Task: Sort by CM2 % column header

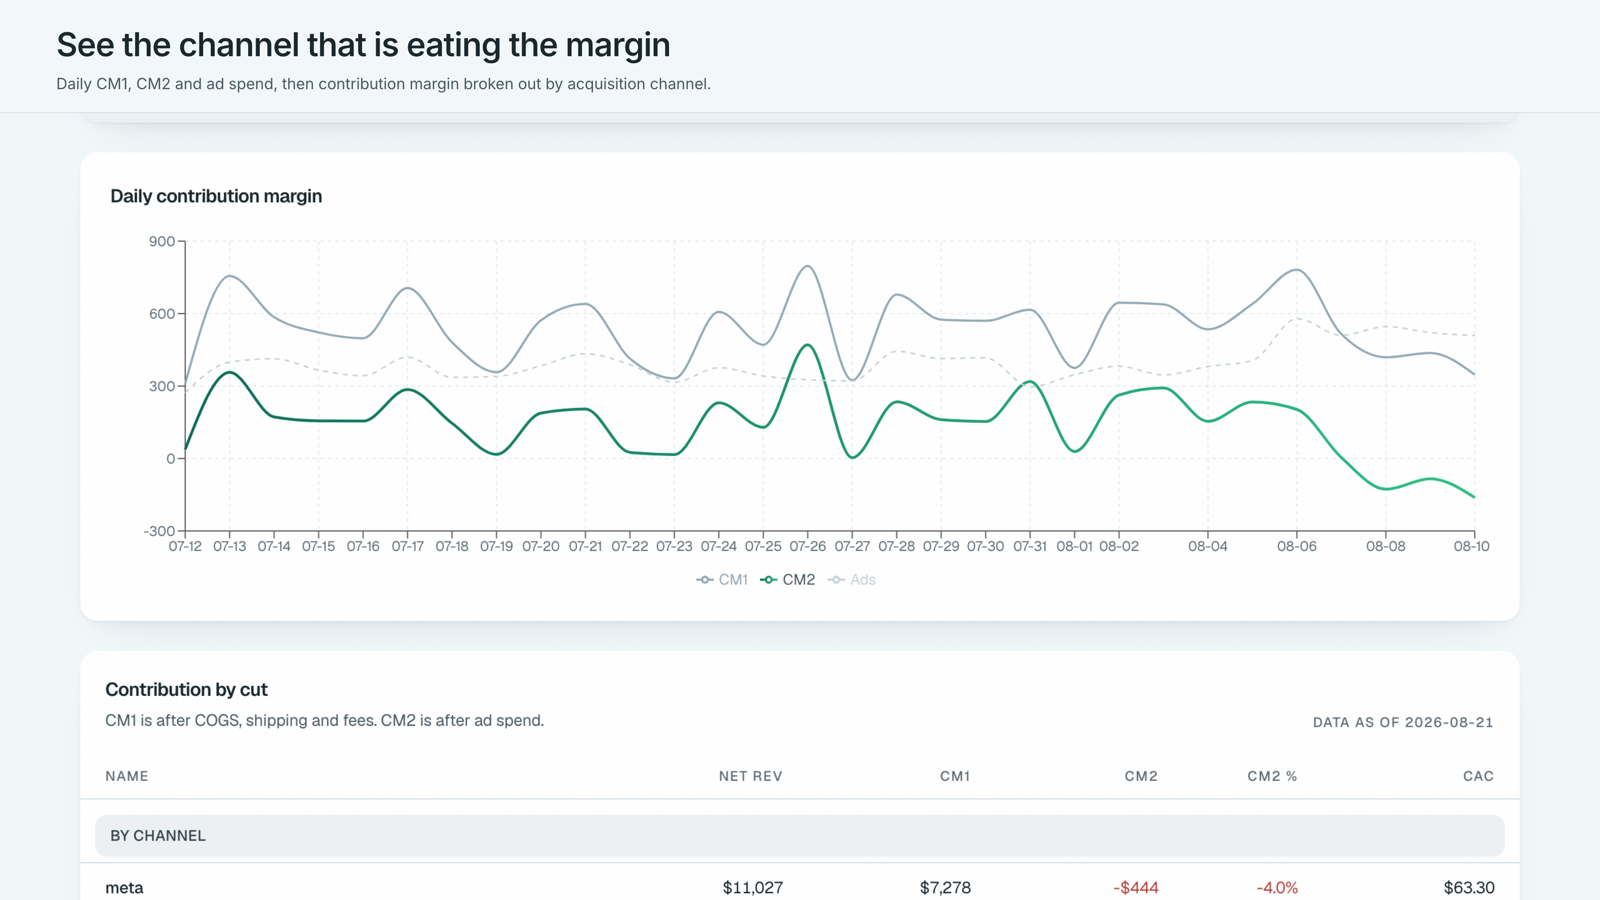Action: pyautogui.click(x=1272, y=776)
